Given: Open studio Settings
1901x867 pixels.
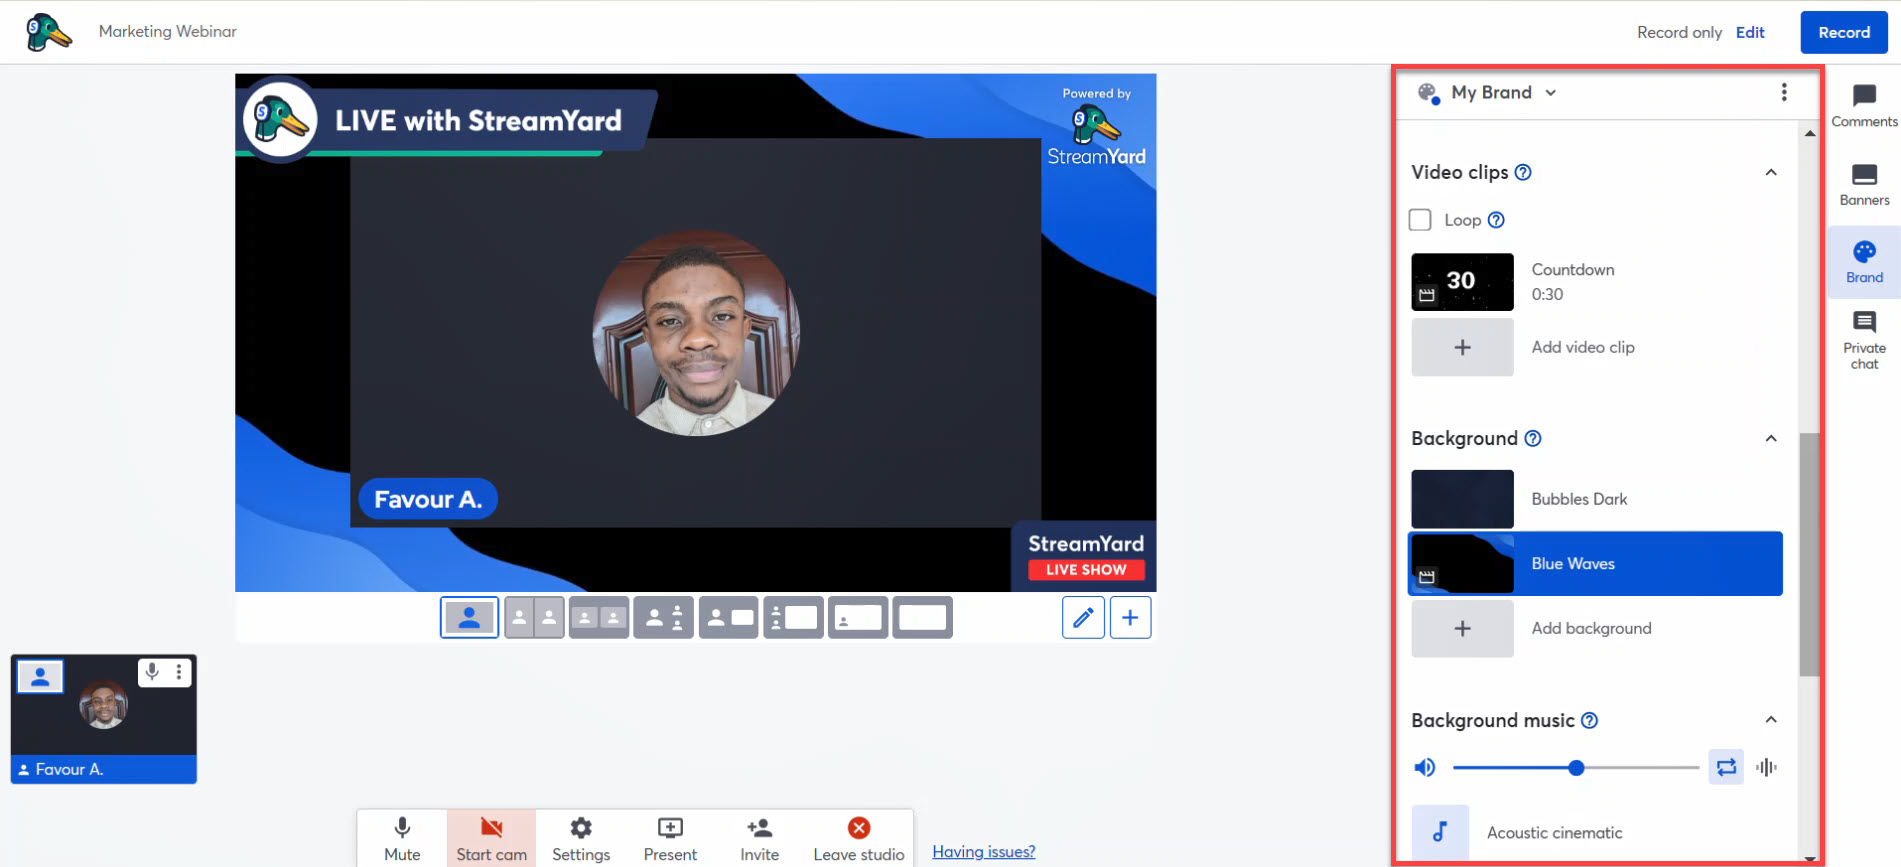Looking at the screenshot, I should [581, 838].
